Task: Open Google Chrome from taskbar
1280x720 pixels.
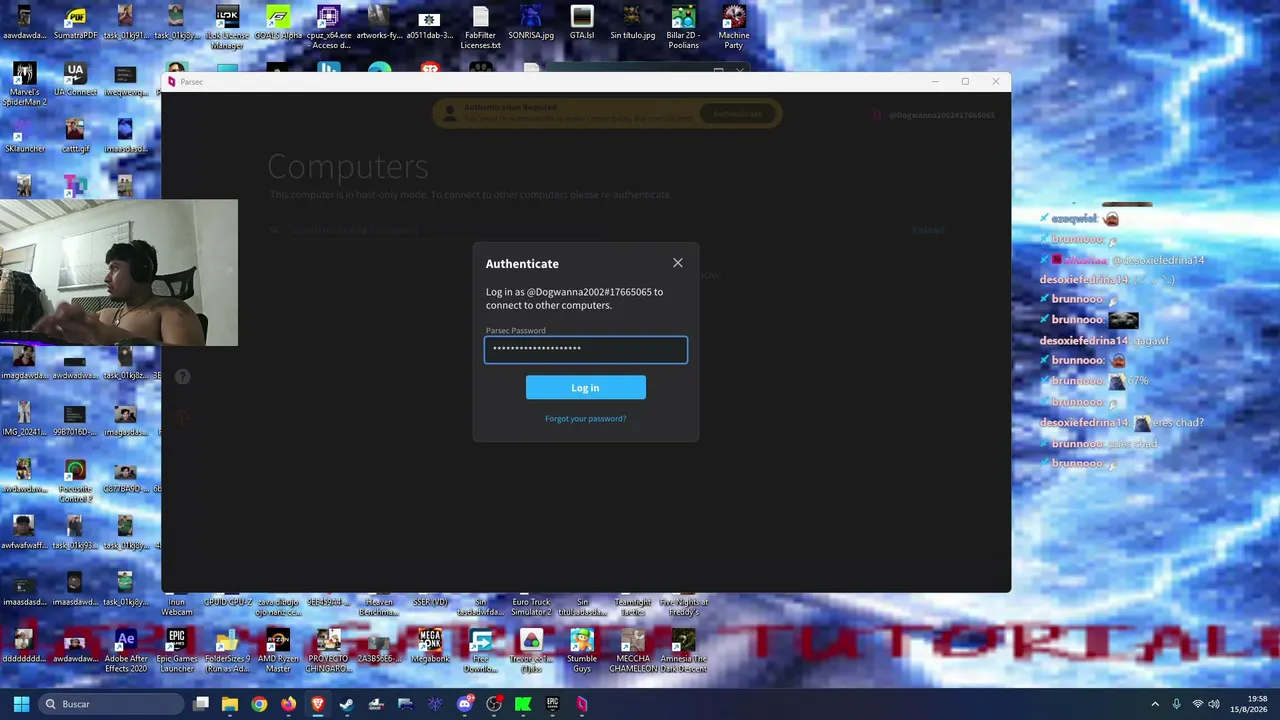Action: click(x=259, y=704)
